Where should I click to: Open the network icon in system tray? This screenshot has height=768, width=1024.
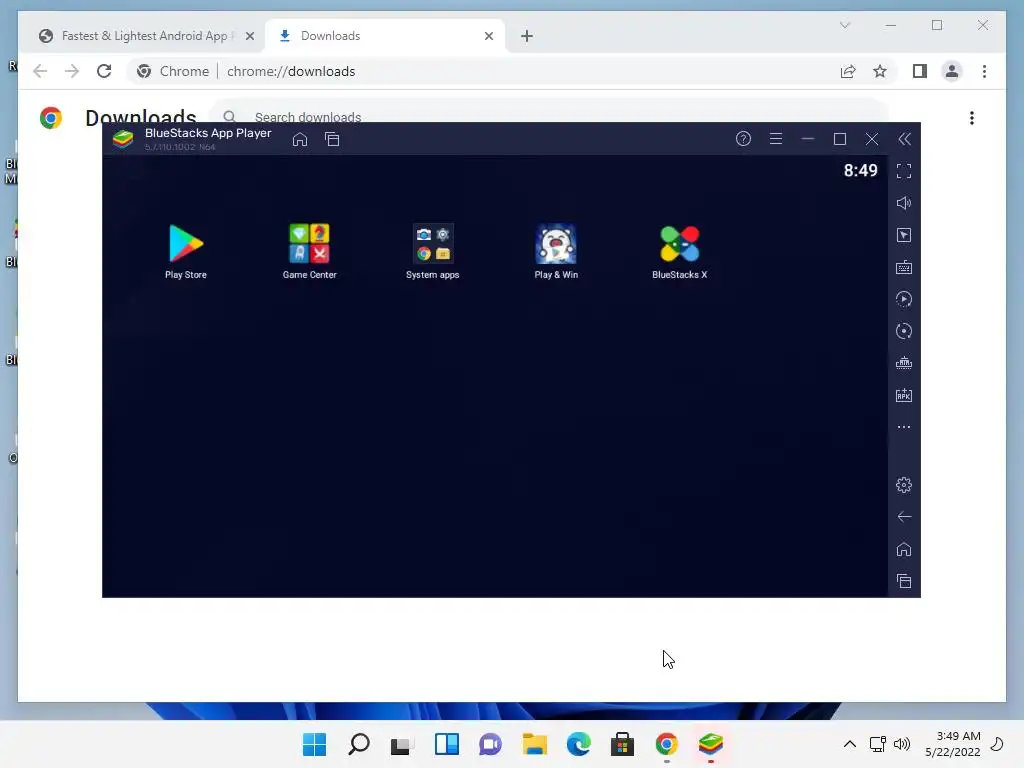click(x=877, y=744)
